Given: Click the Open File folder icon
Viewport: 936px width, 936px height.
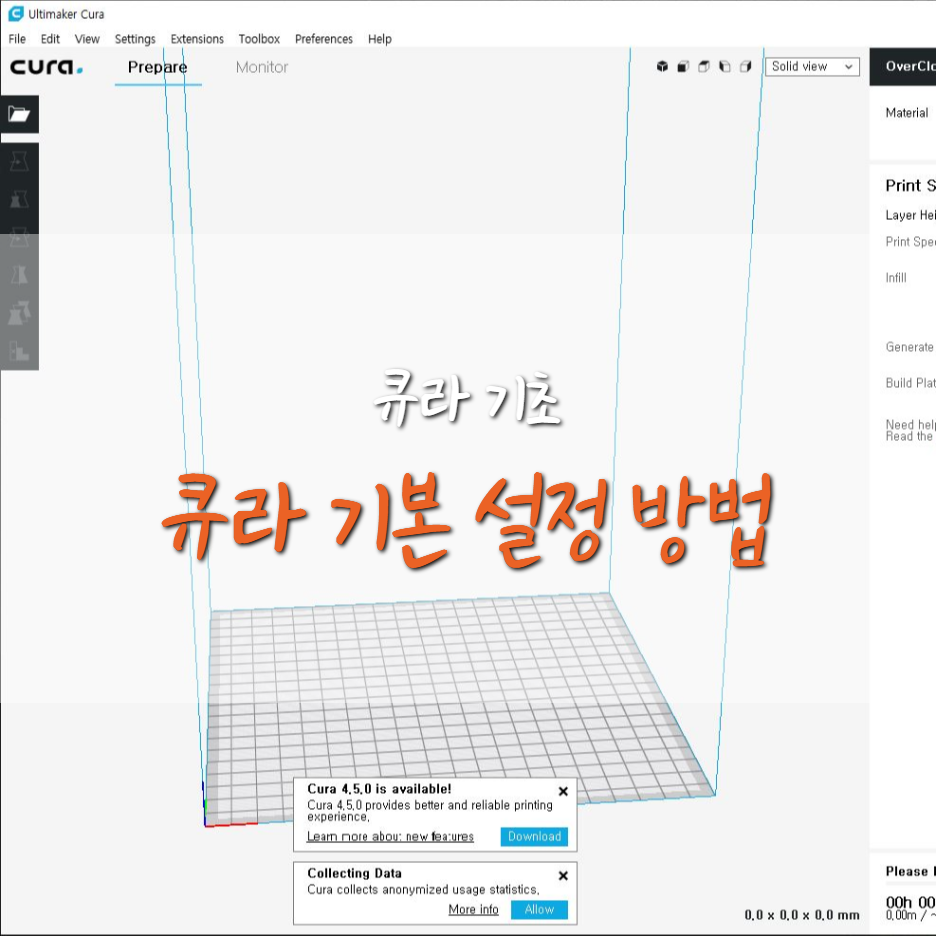Looking at the screenshot, I should (x=19, y=114).
